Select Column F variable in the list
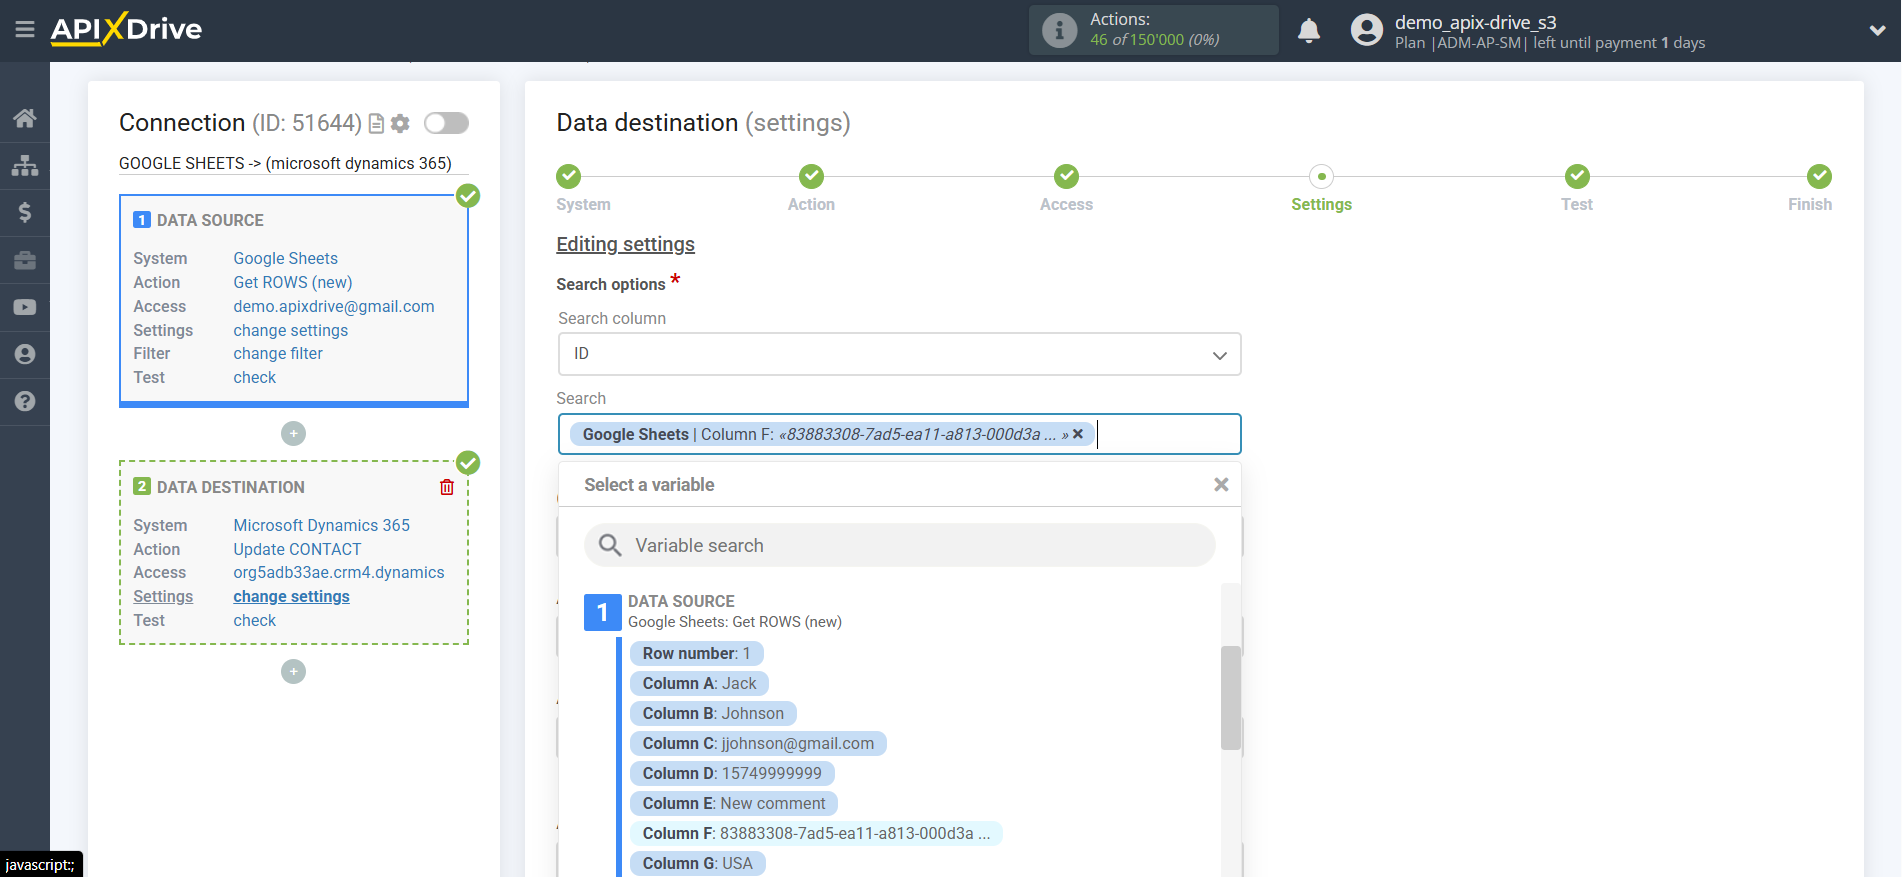Screen dimensions: 1902x877 click(x=816, y=833)
